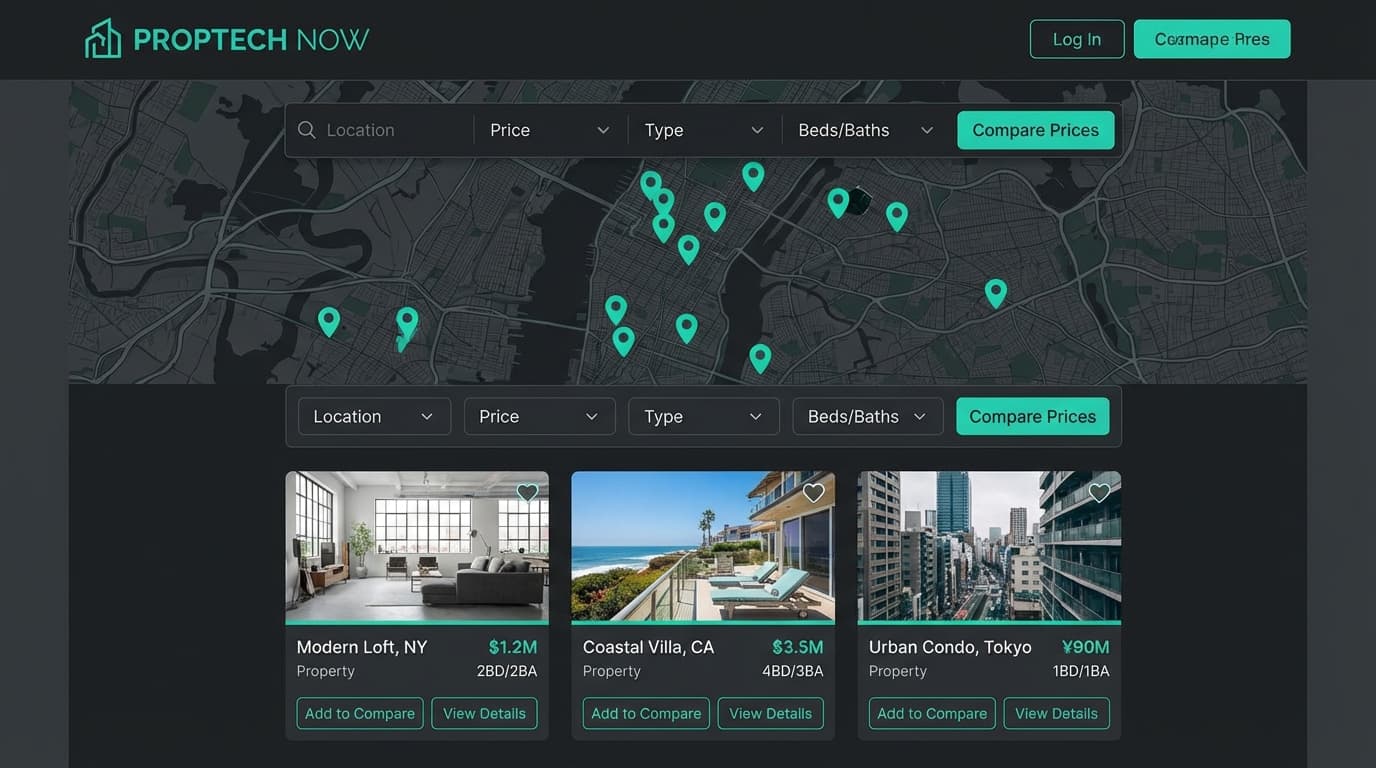Expand the Location filter dropdown

click(x=374, y=416)
